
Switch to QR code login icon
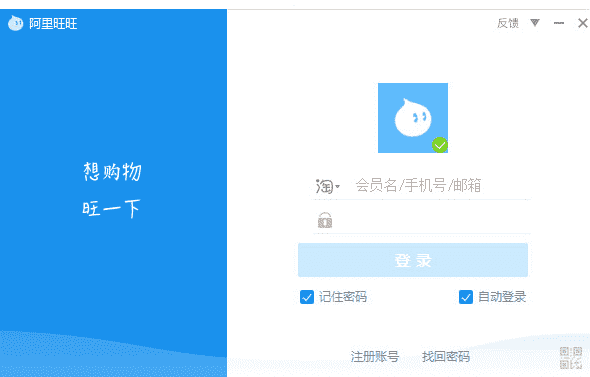(x=571, y=357)
